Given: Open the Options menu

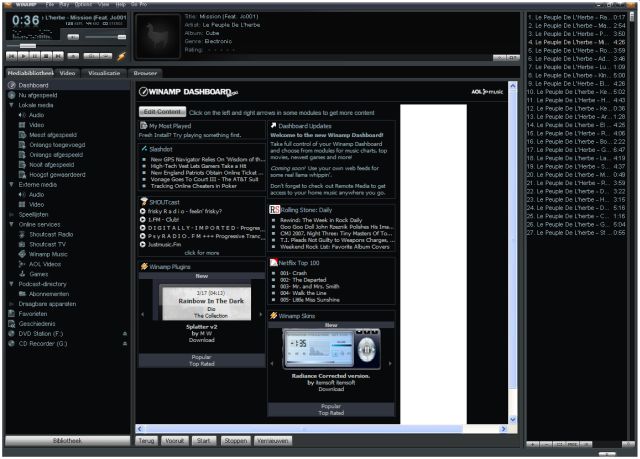Looking at the screenshot, I should (x=83, y=4).
